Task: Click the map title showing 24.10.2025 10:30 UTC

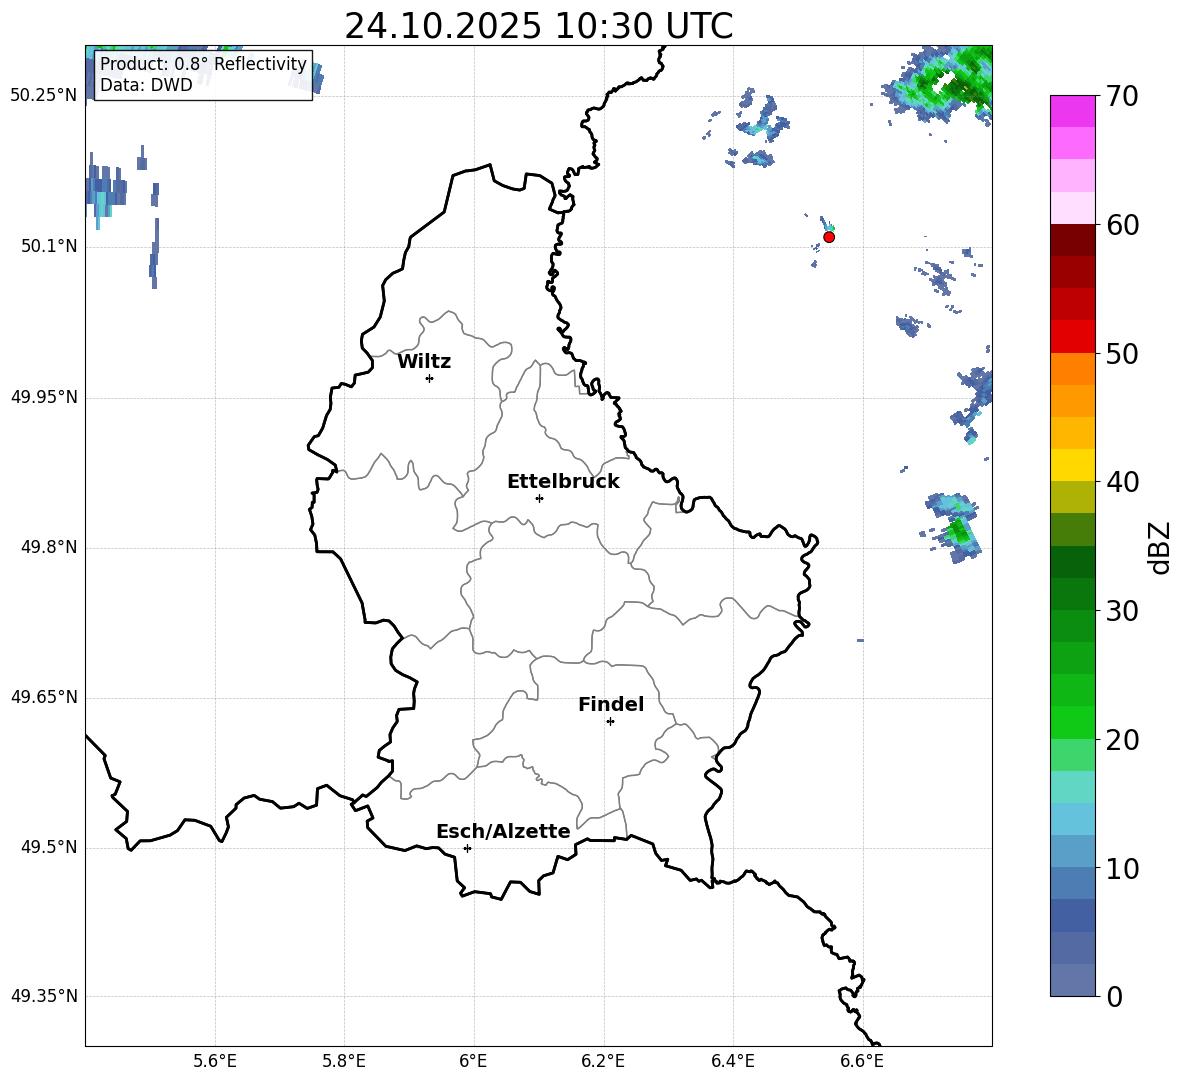Action: 538,26
